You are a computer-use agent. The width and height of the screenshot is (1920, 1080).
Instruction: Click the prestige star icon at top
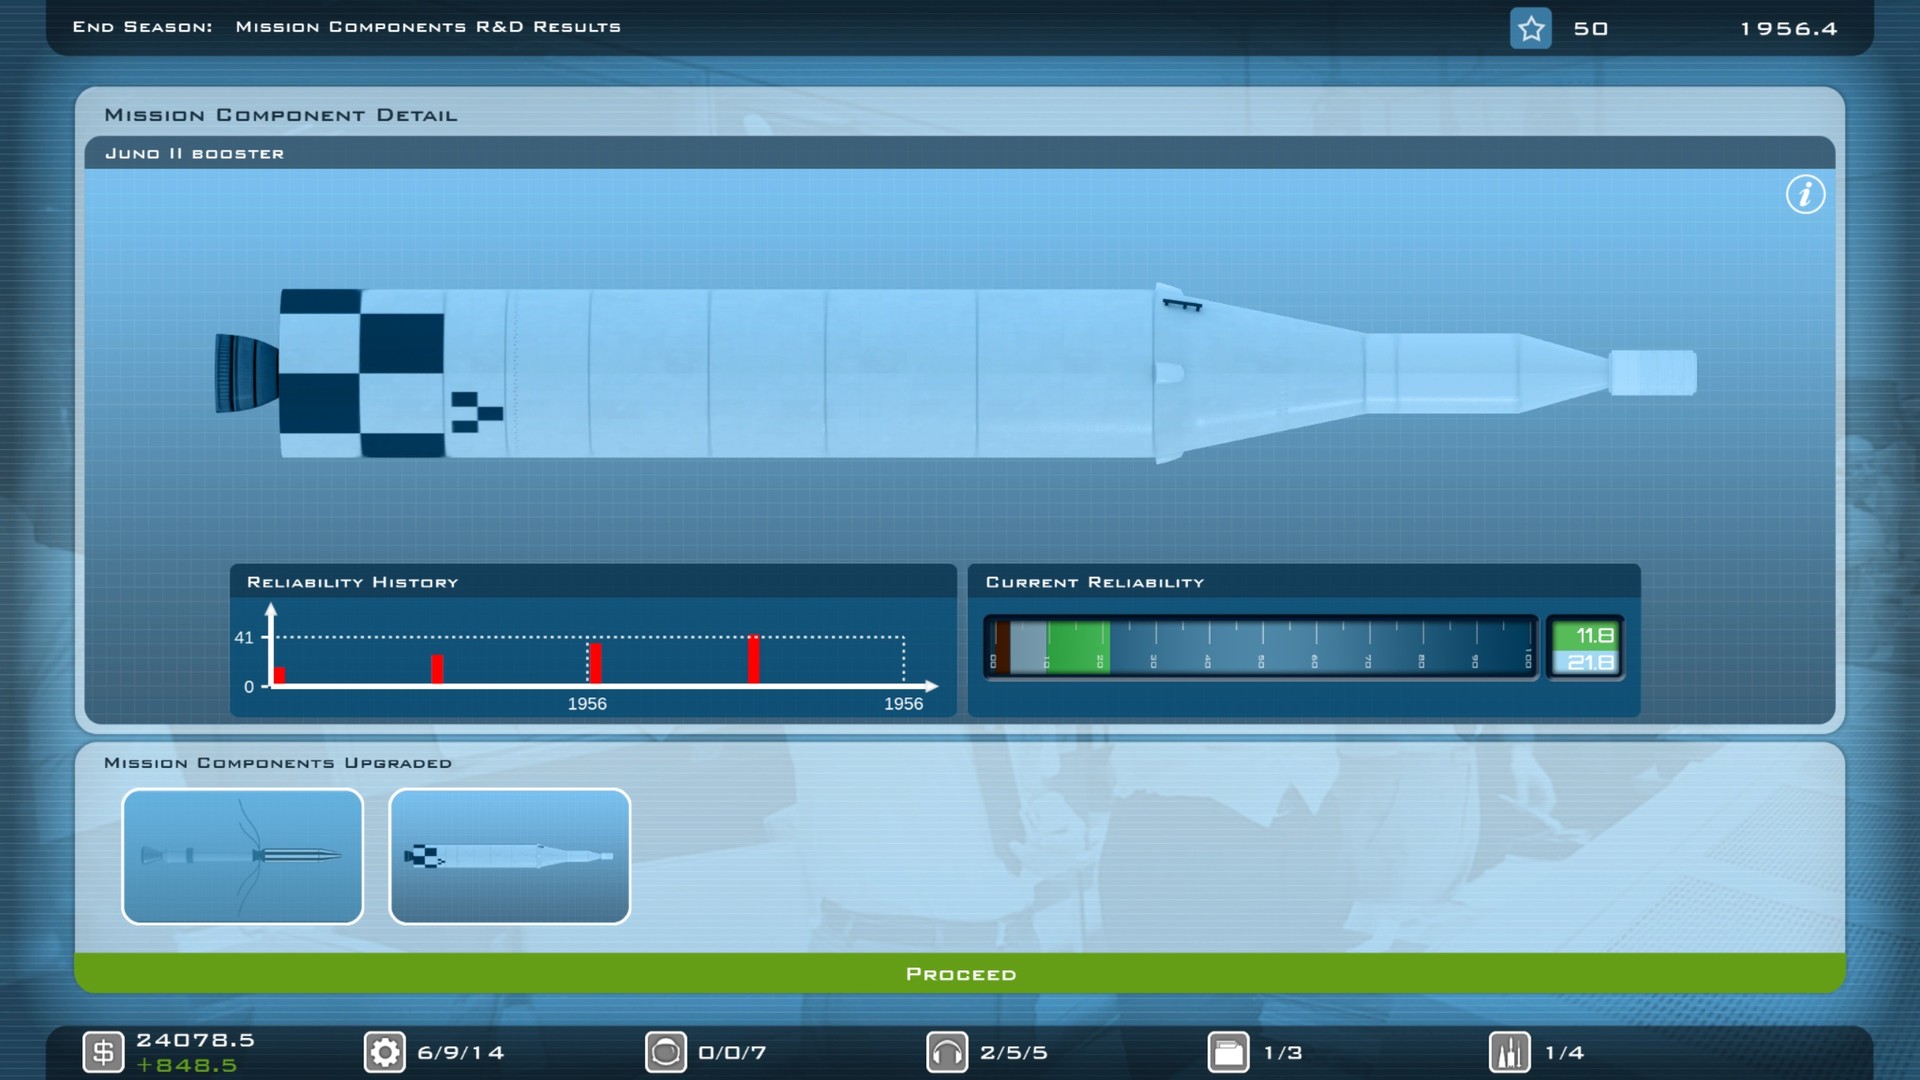(x=1531, y=28)
